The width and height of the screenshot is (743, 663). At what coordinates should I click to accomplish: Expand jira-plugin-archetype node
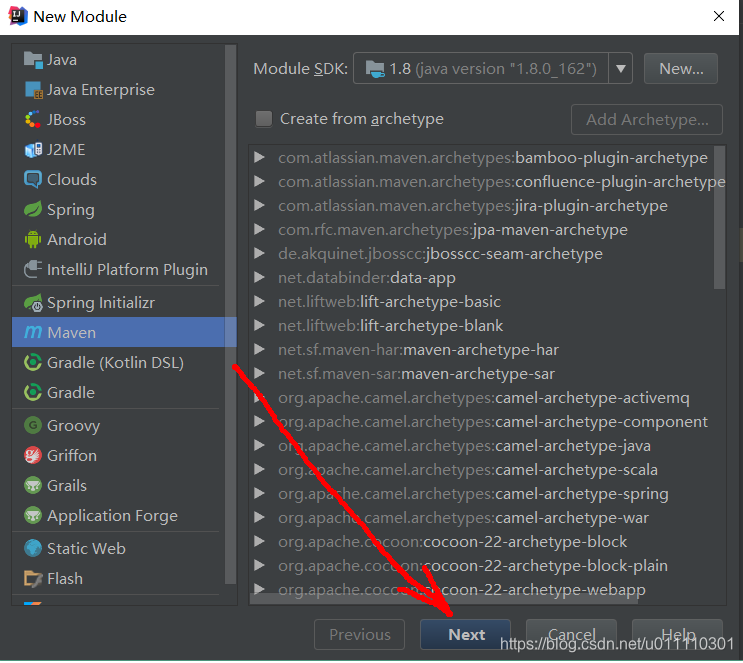pos(259,205)
